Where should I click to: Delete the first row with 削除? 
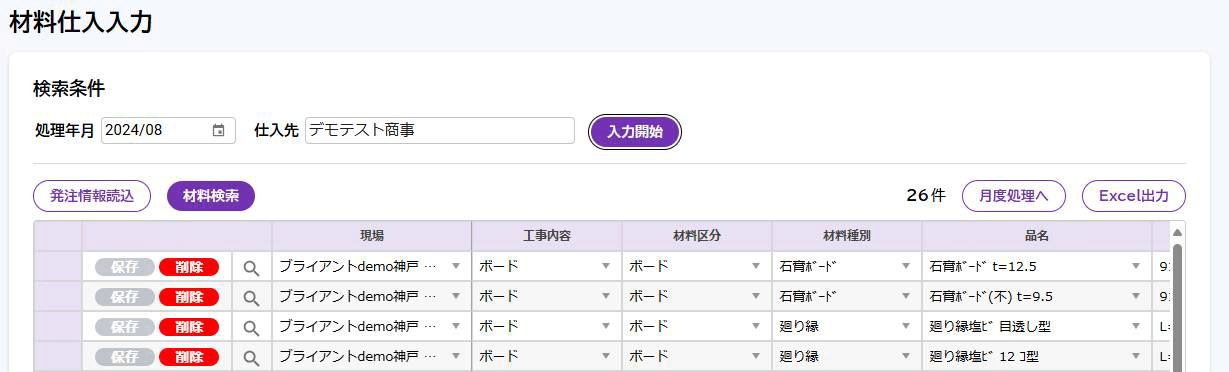189,267
